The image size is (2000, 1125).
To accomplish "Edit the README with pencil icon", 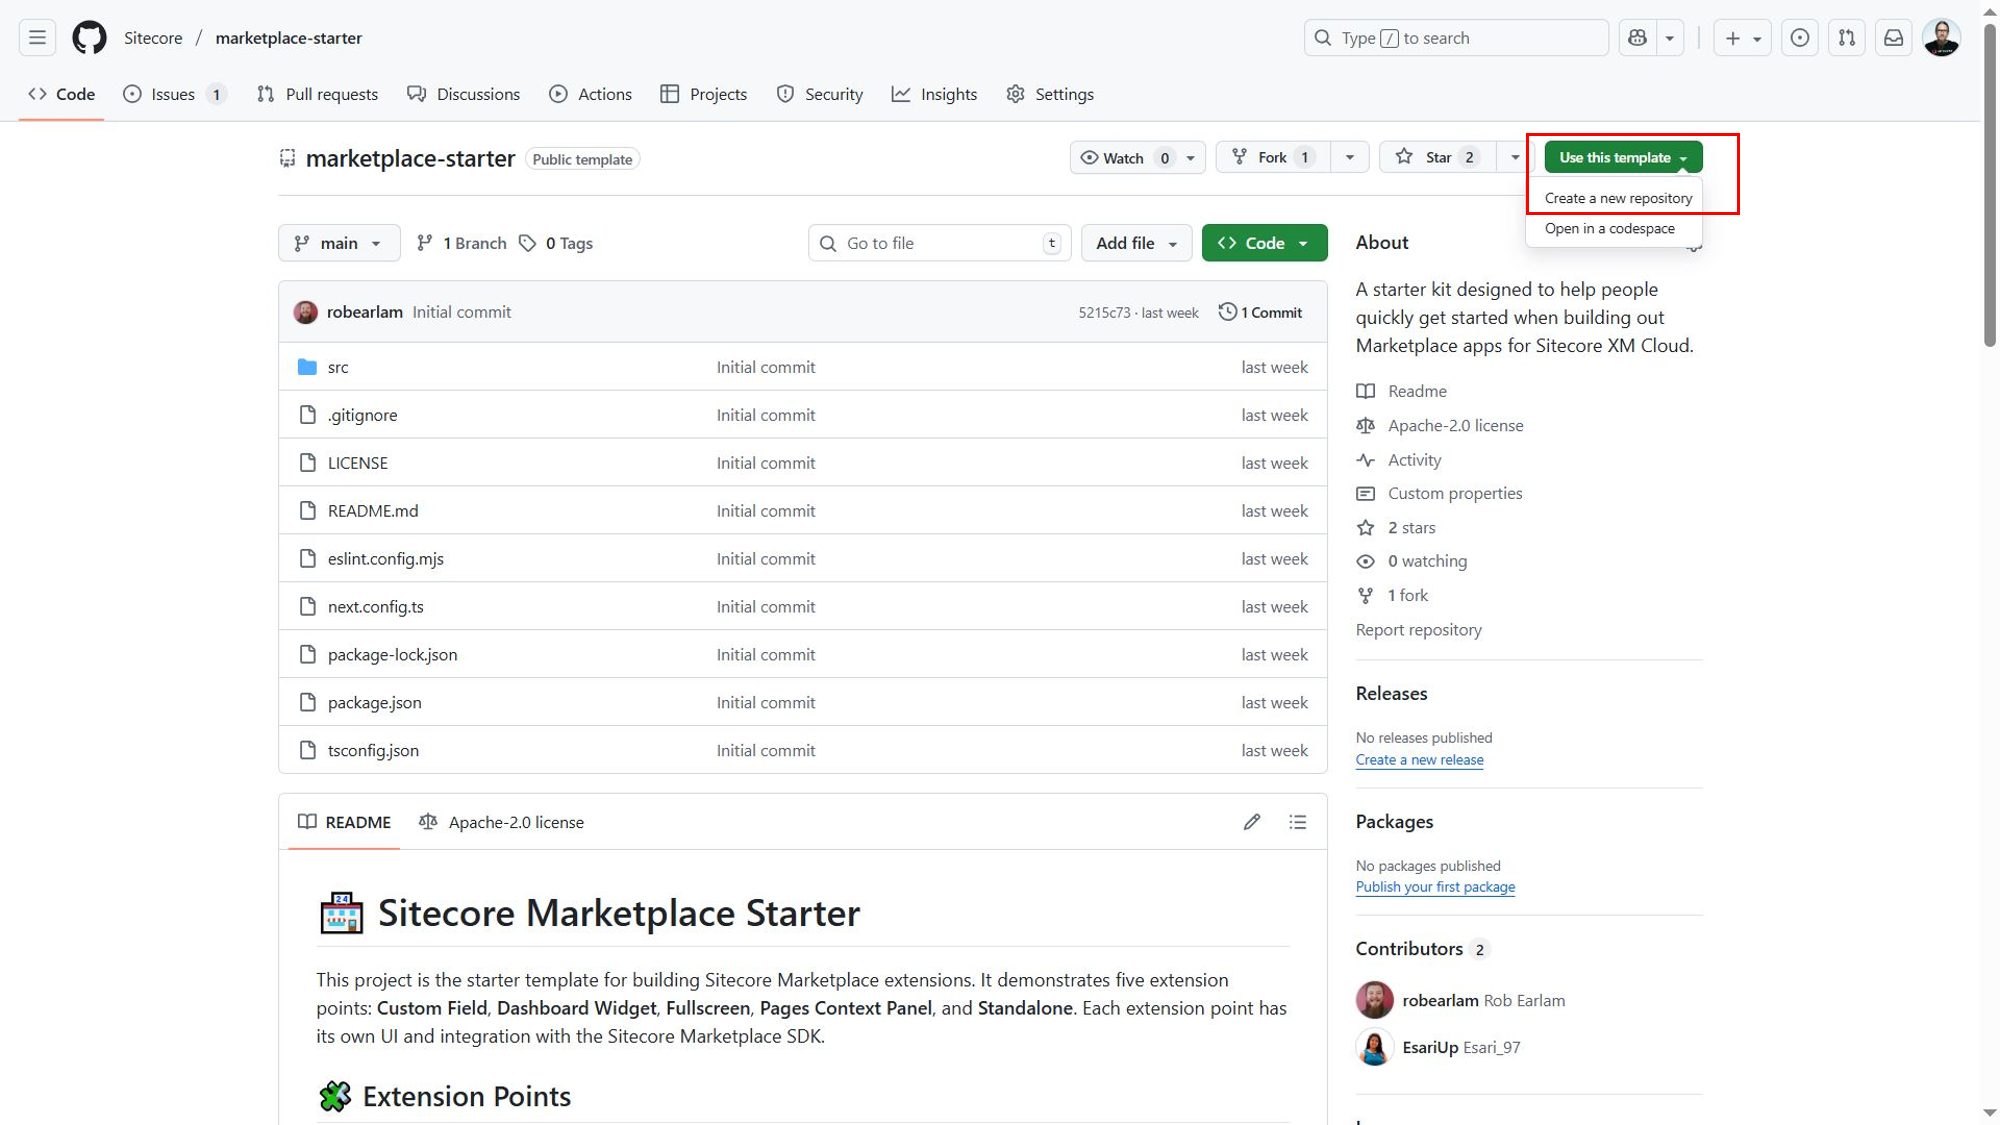I will click(x=1251, y=821).
